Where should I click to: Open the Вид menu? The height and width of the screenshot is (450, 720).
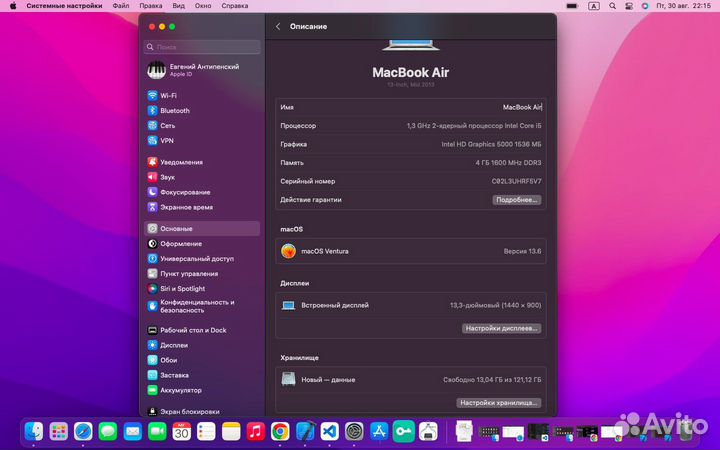click(179, 6)
